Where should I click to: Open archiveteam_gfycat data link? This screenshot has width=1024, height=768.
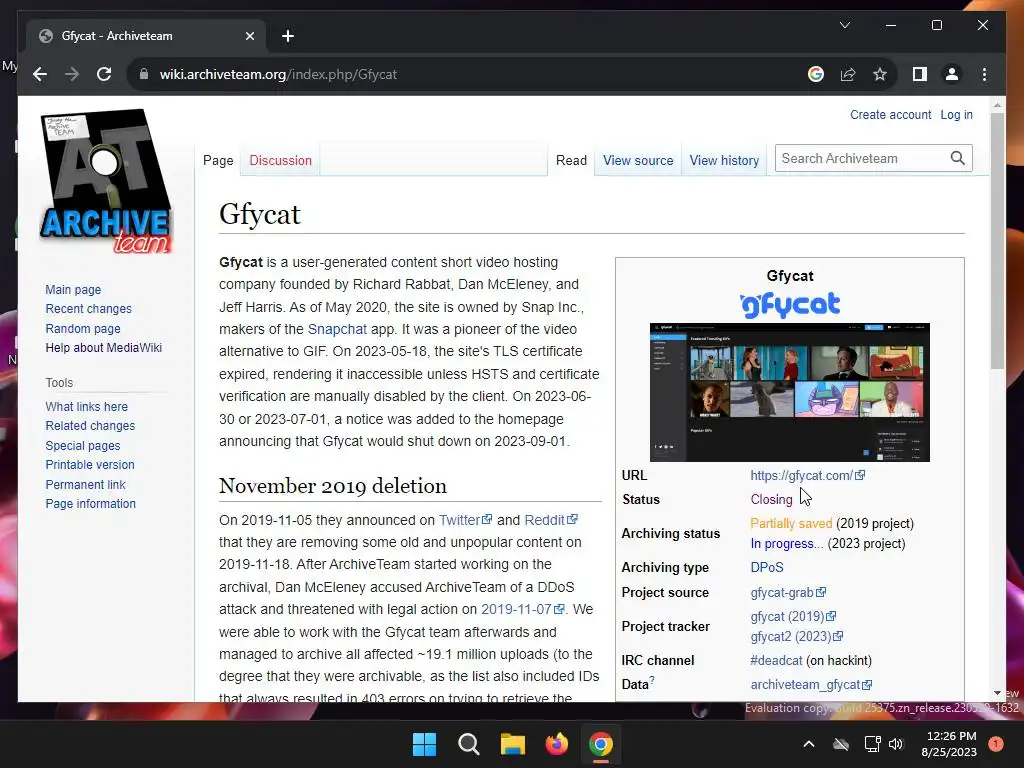tap(810, 684)
